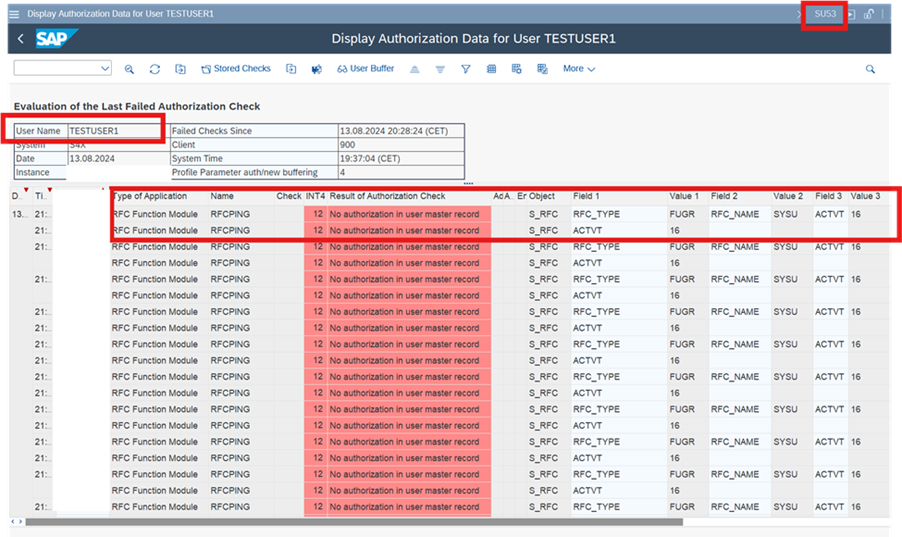Open the command field dropdown
Image resolution: width=902 pixels, height=537 pixels.
(x=105, y=69)
